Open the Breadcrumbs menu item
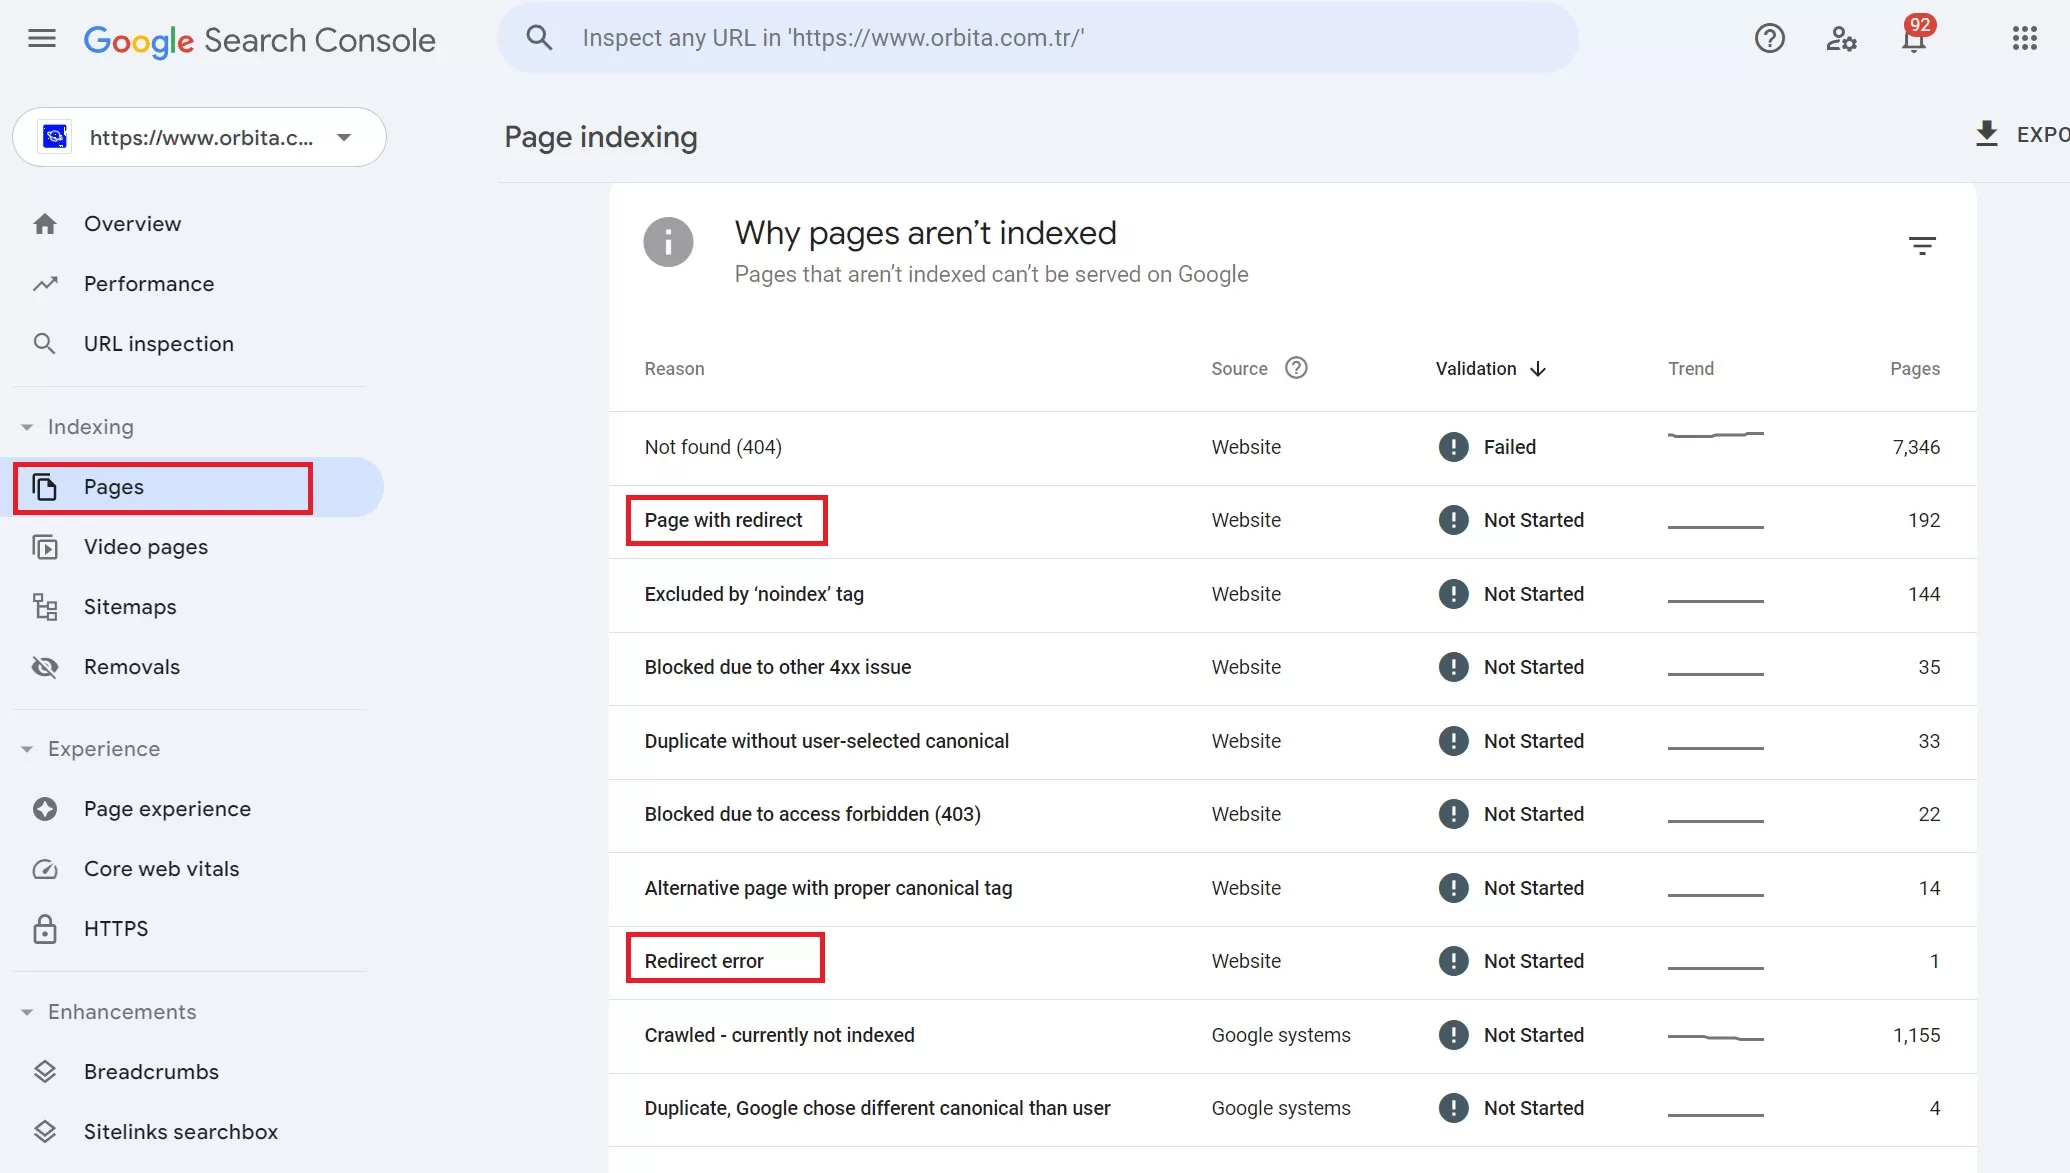Screen dimensions: 2070x1173 tap(192, 1072)
